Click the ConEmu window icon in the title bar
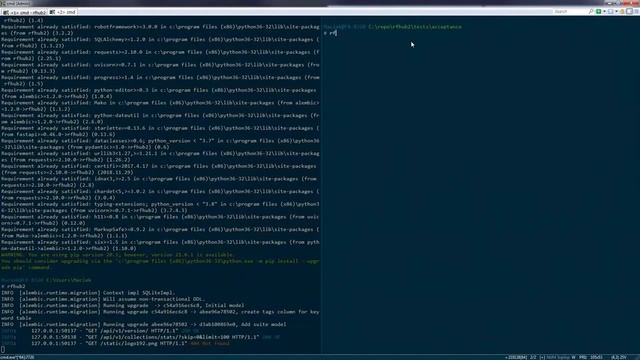The height and width of the screenshot is (360, 640). coord(3,3)
